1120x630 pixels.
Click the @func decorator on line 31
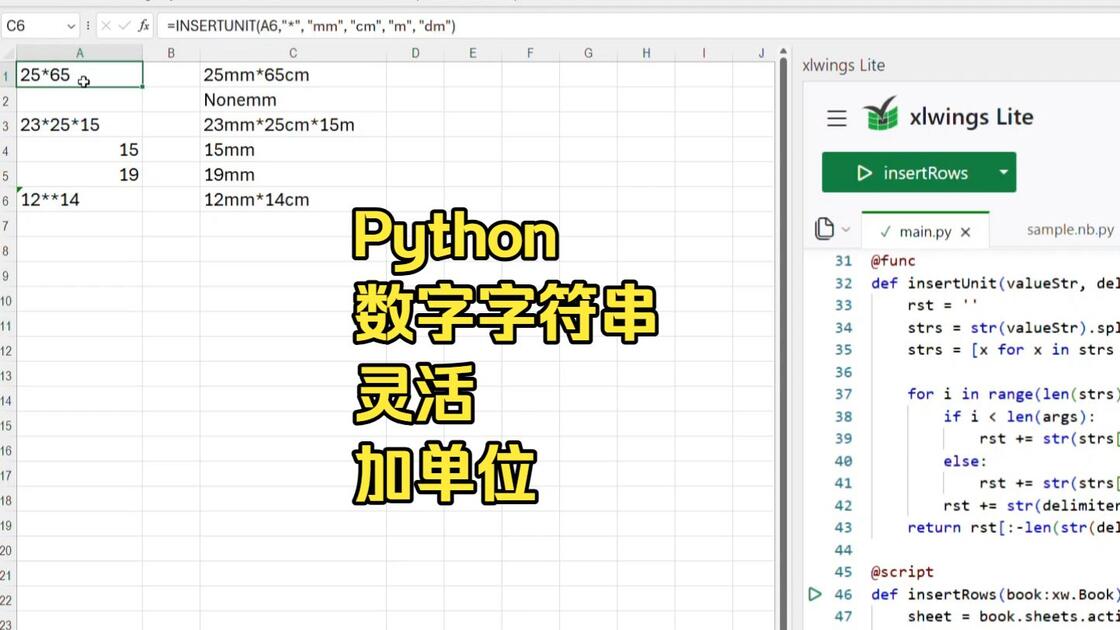click(x=893, y=261)
